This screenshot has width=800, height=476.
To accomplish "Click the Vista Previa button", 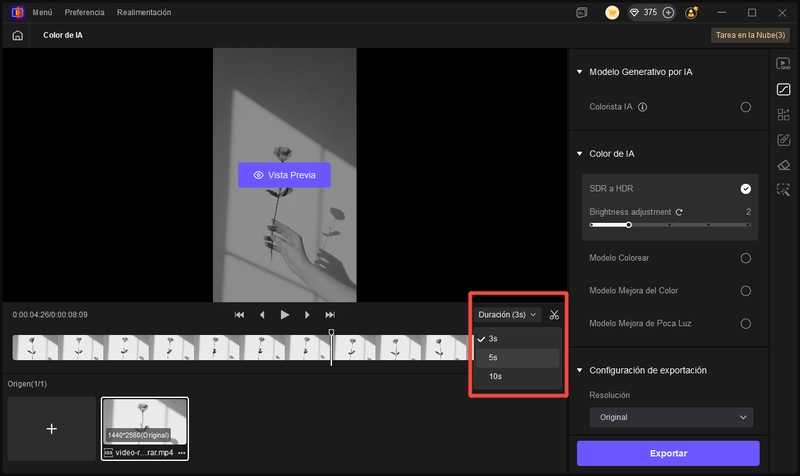I will tap(284, 175).
